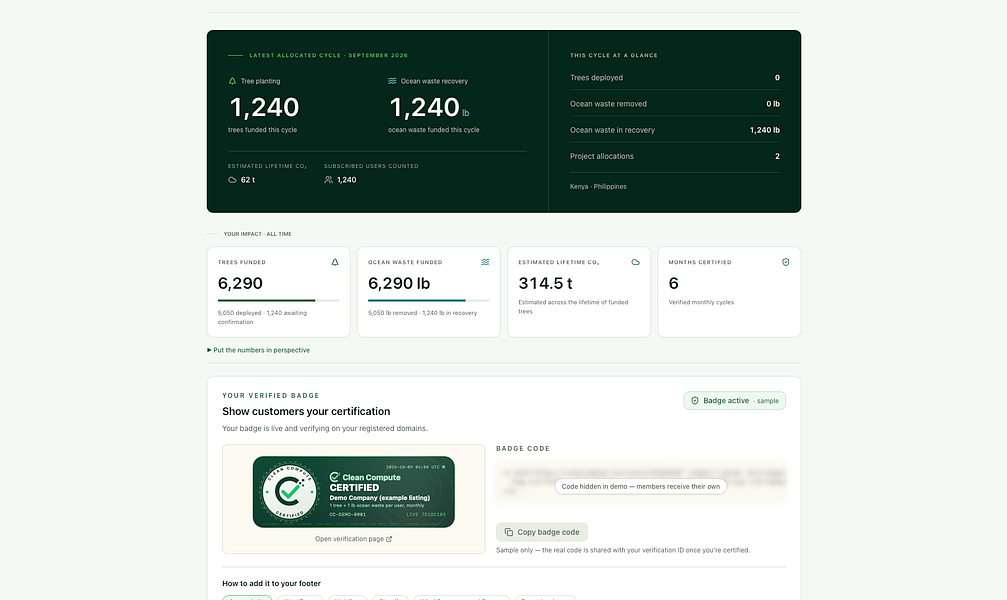Click the Ocean Waste Funded progress bar
The image size is (1007, 600).
pos(428,300)
